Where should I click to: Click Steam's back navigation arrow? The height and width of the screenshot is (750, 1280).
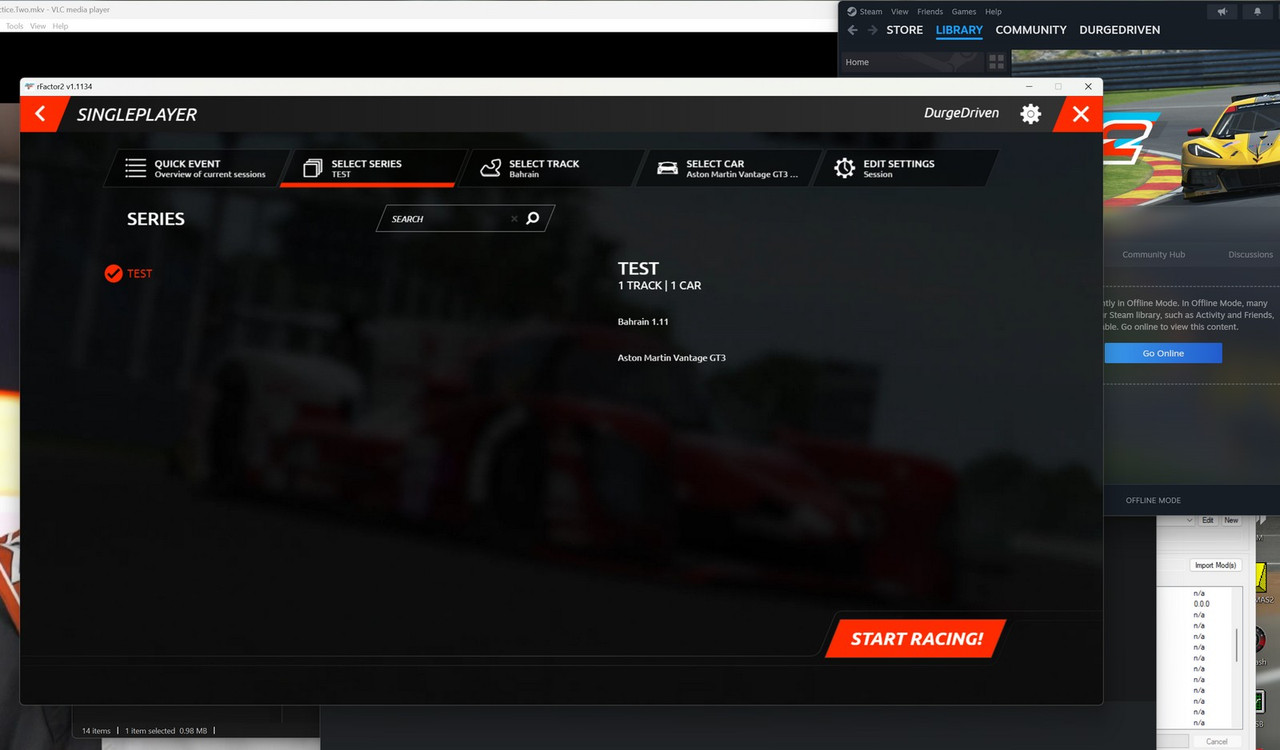(852, 30)
